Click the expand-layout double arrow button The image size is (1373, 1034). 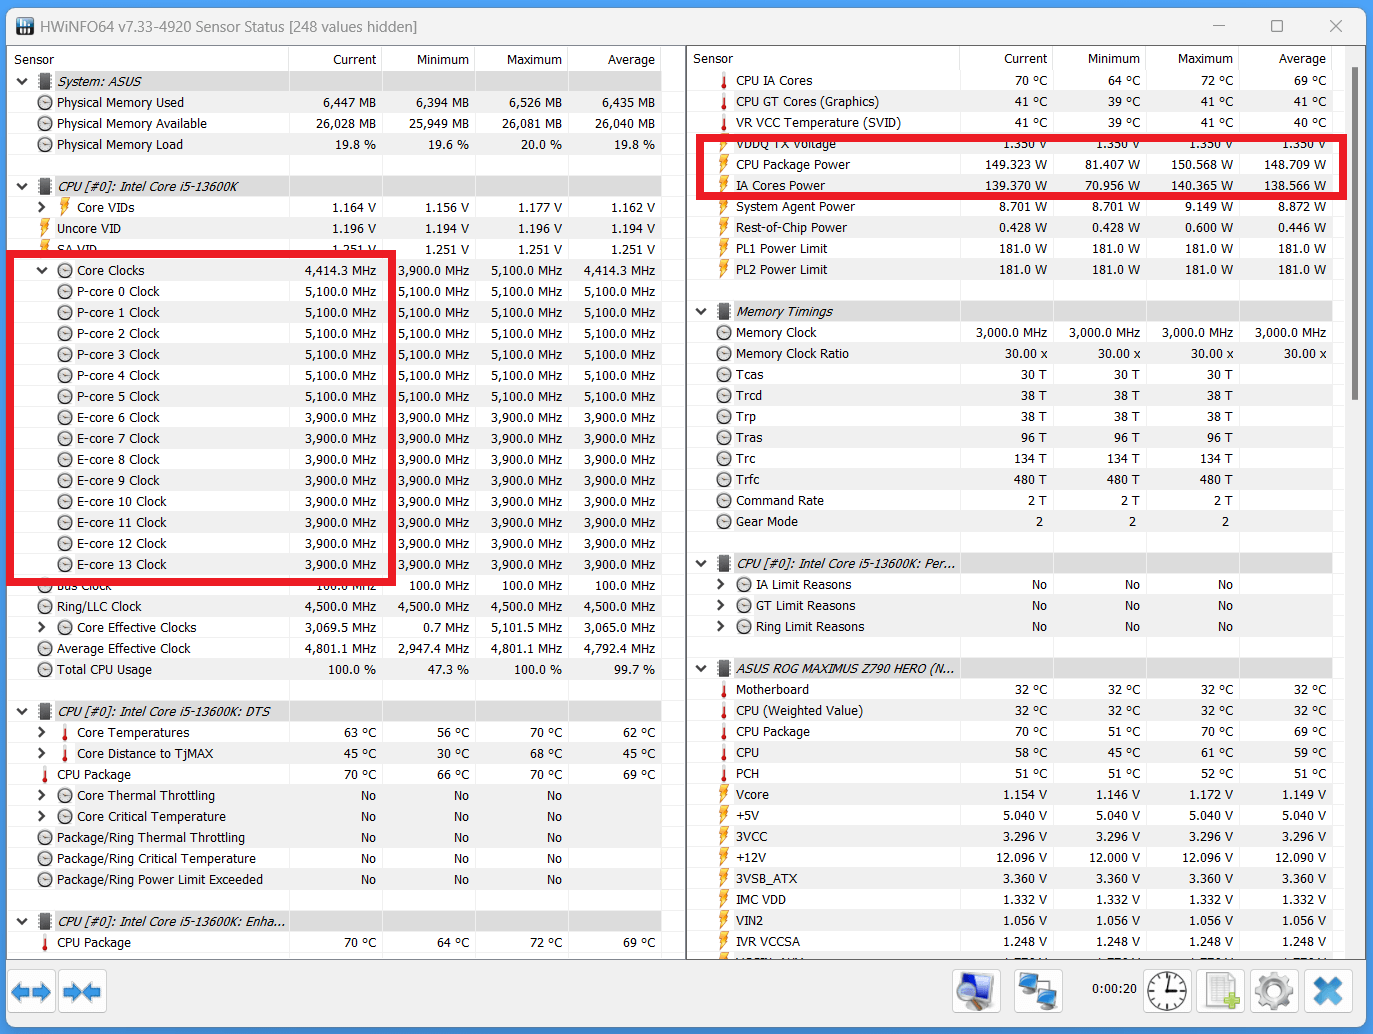[31, 992]
